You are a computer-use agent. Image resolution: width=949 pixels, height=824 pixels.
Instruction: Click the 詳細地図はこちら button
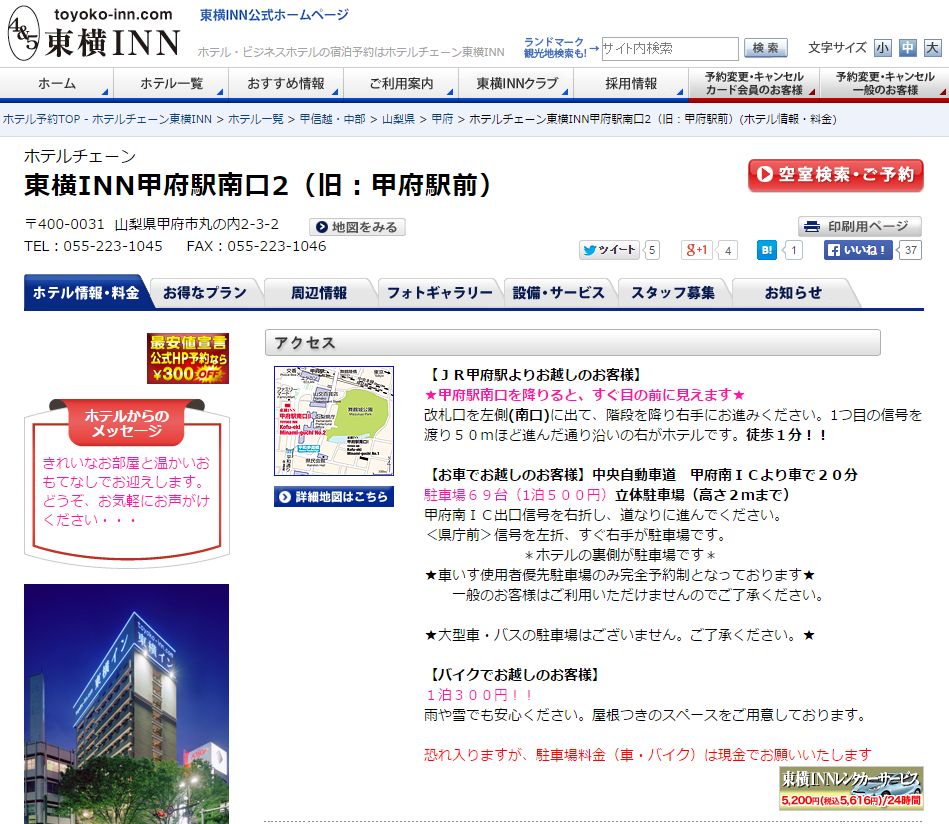pyautogui.click(x=333, y=496)
